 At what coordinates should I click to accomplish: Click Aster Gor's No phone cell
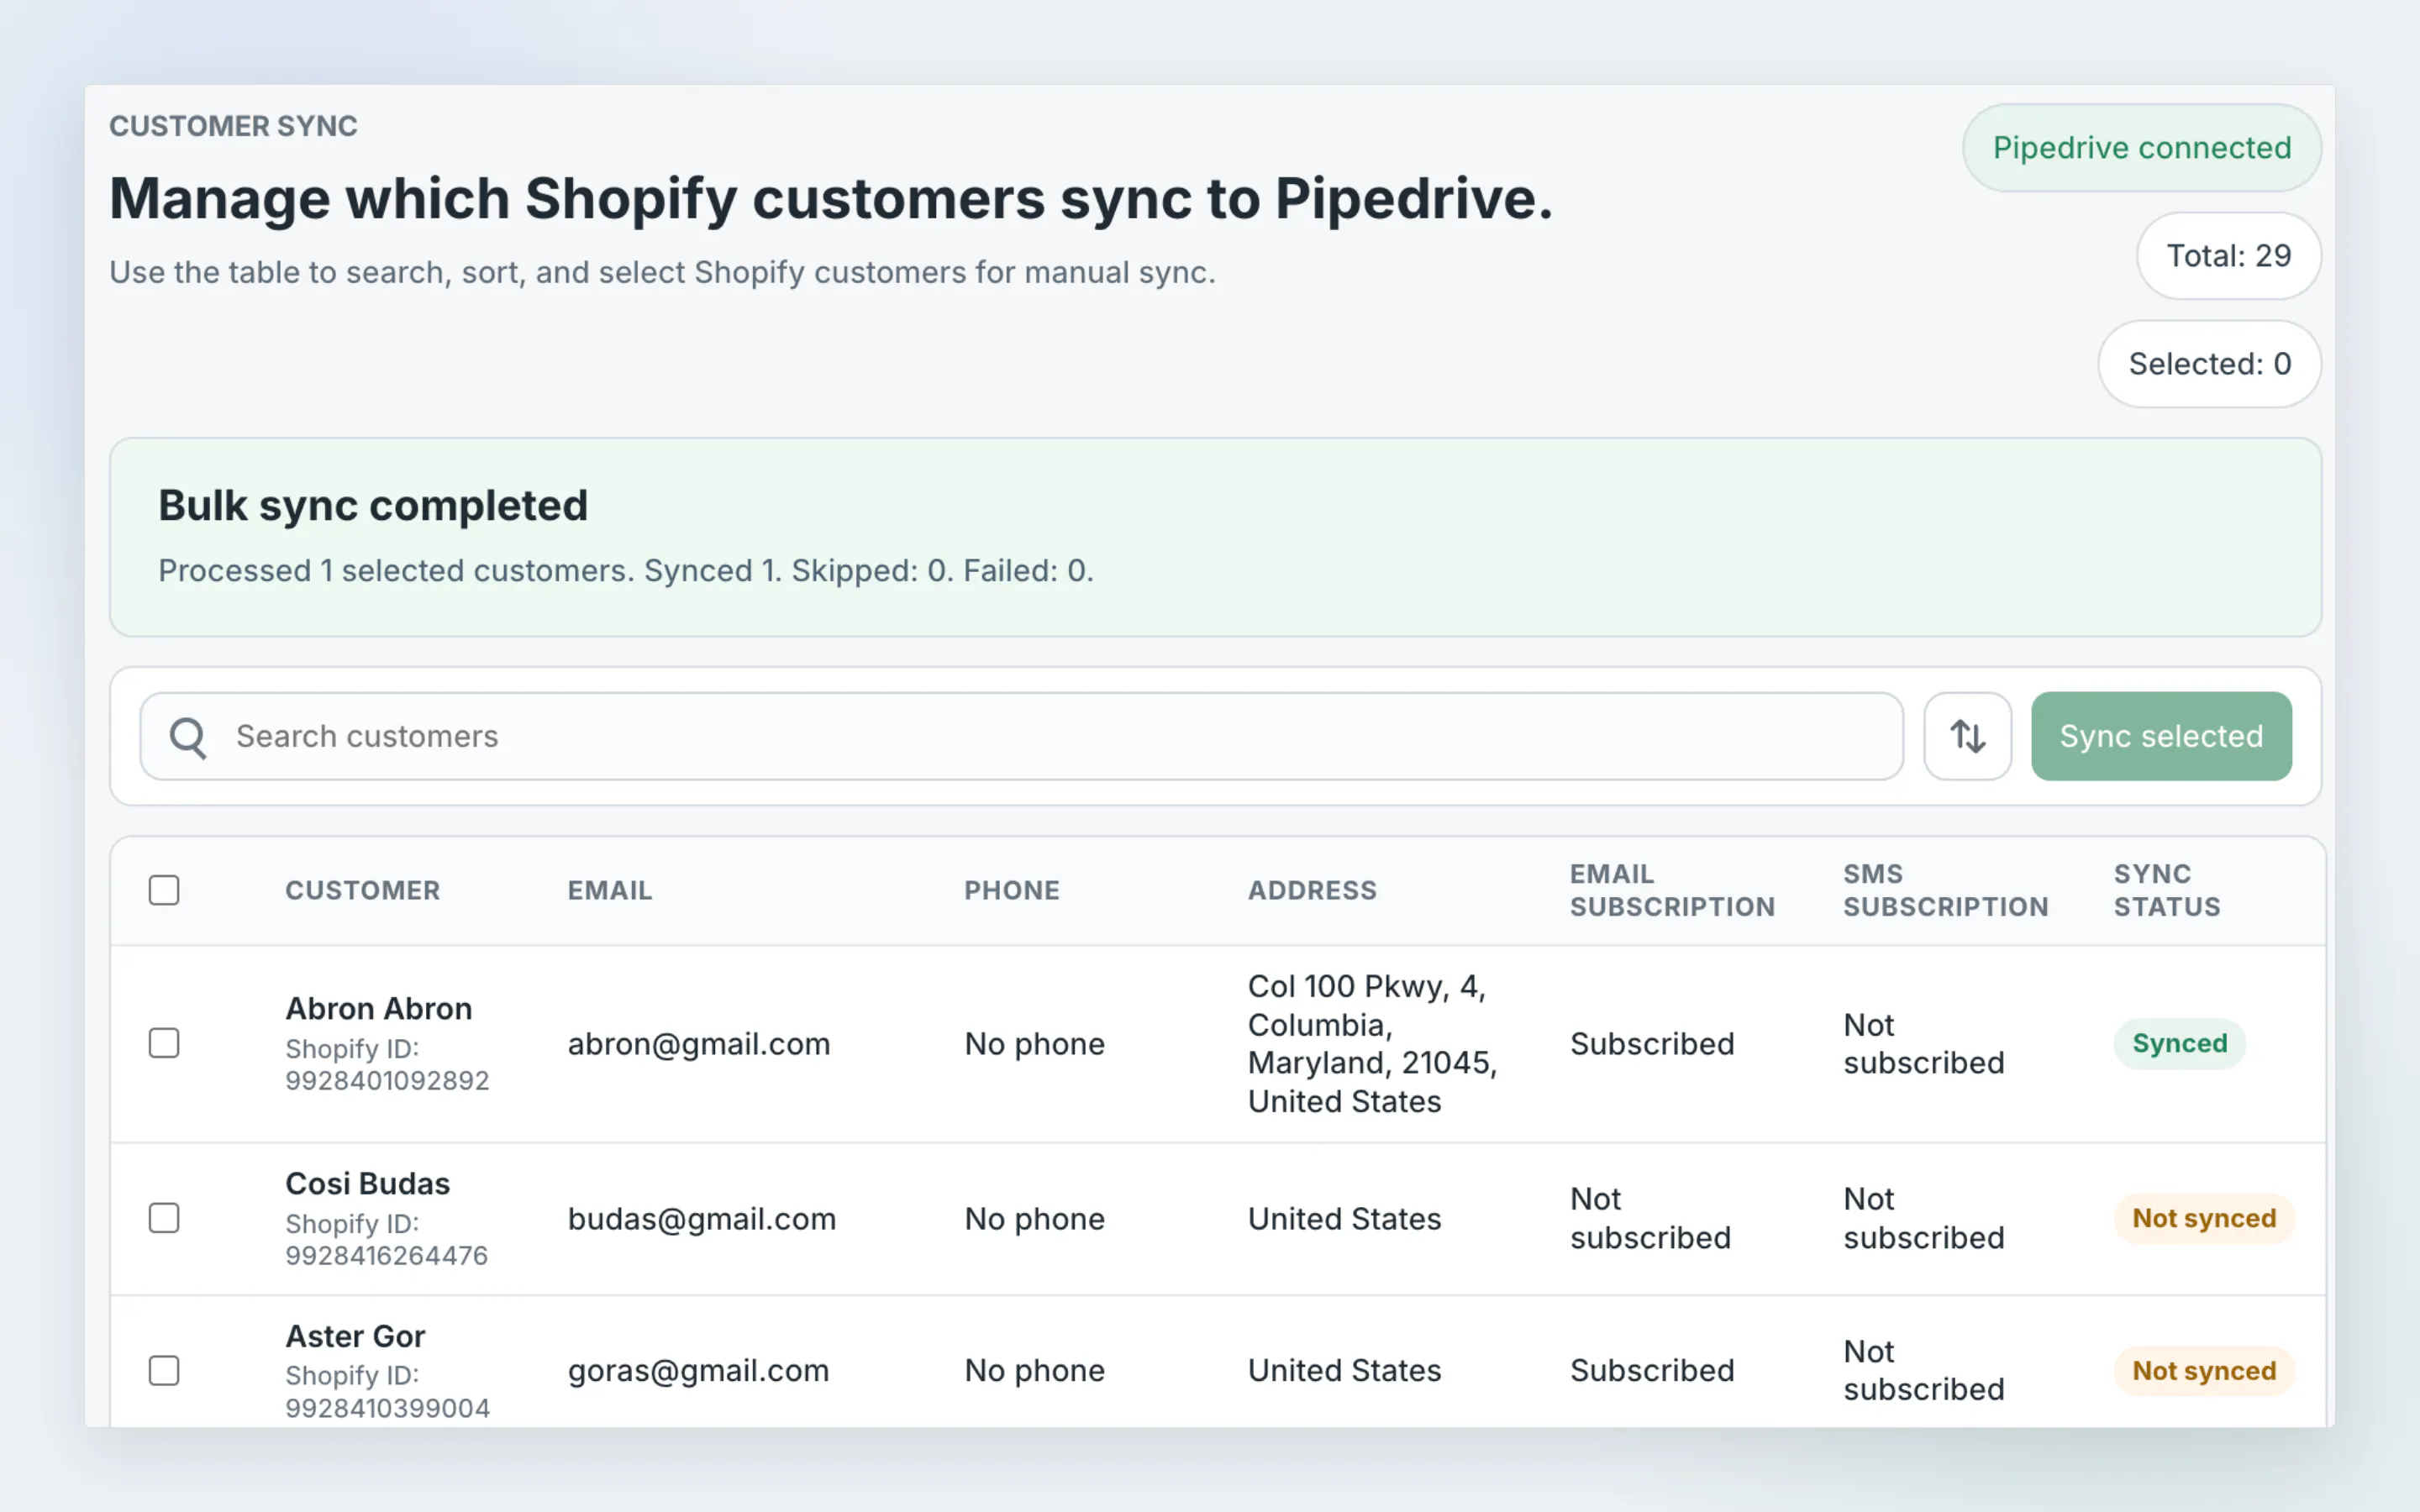(1035, 1371)
